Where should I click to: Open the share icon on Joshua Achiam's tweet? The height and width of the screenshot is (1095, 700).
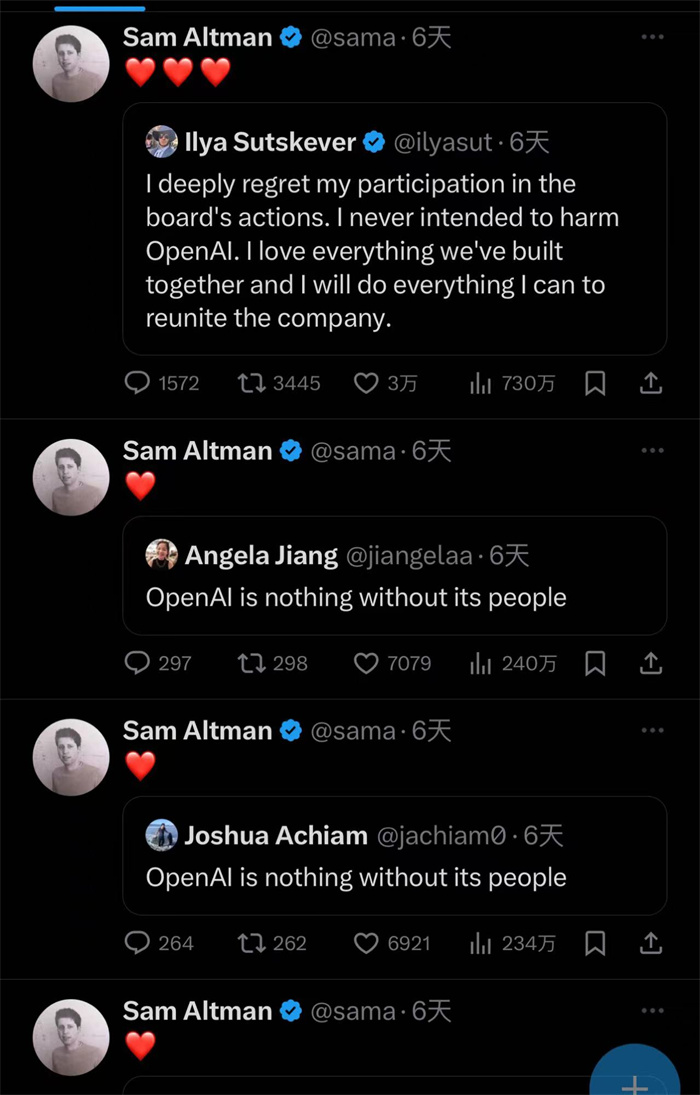coord(650,943)
